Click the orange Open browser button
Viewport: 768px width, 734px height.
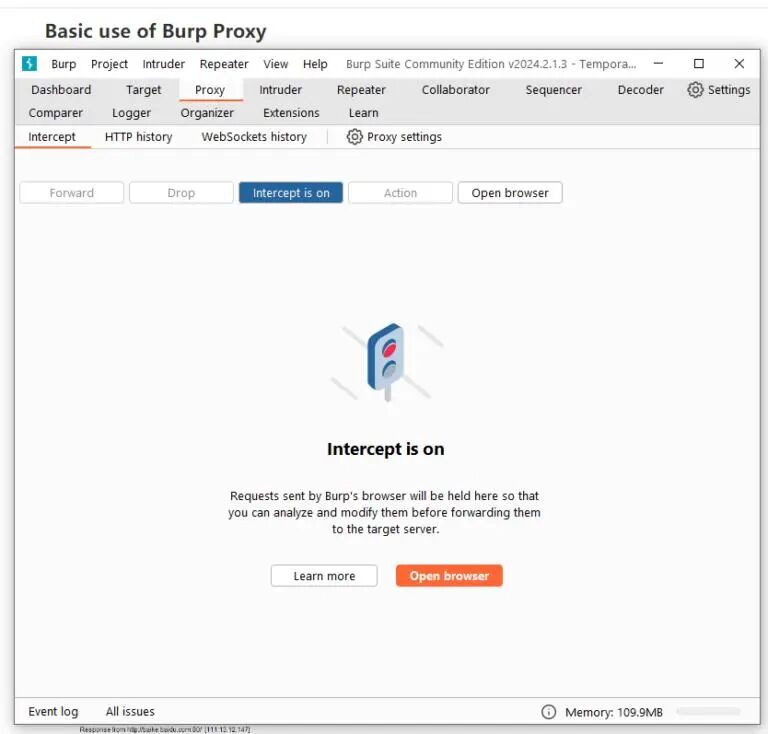(449, 576)
